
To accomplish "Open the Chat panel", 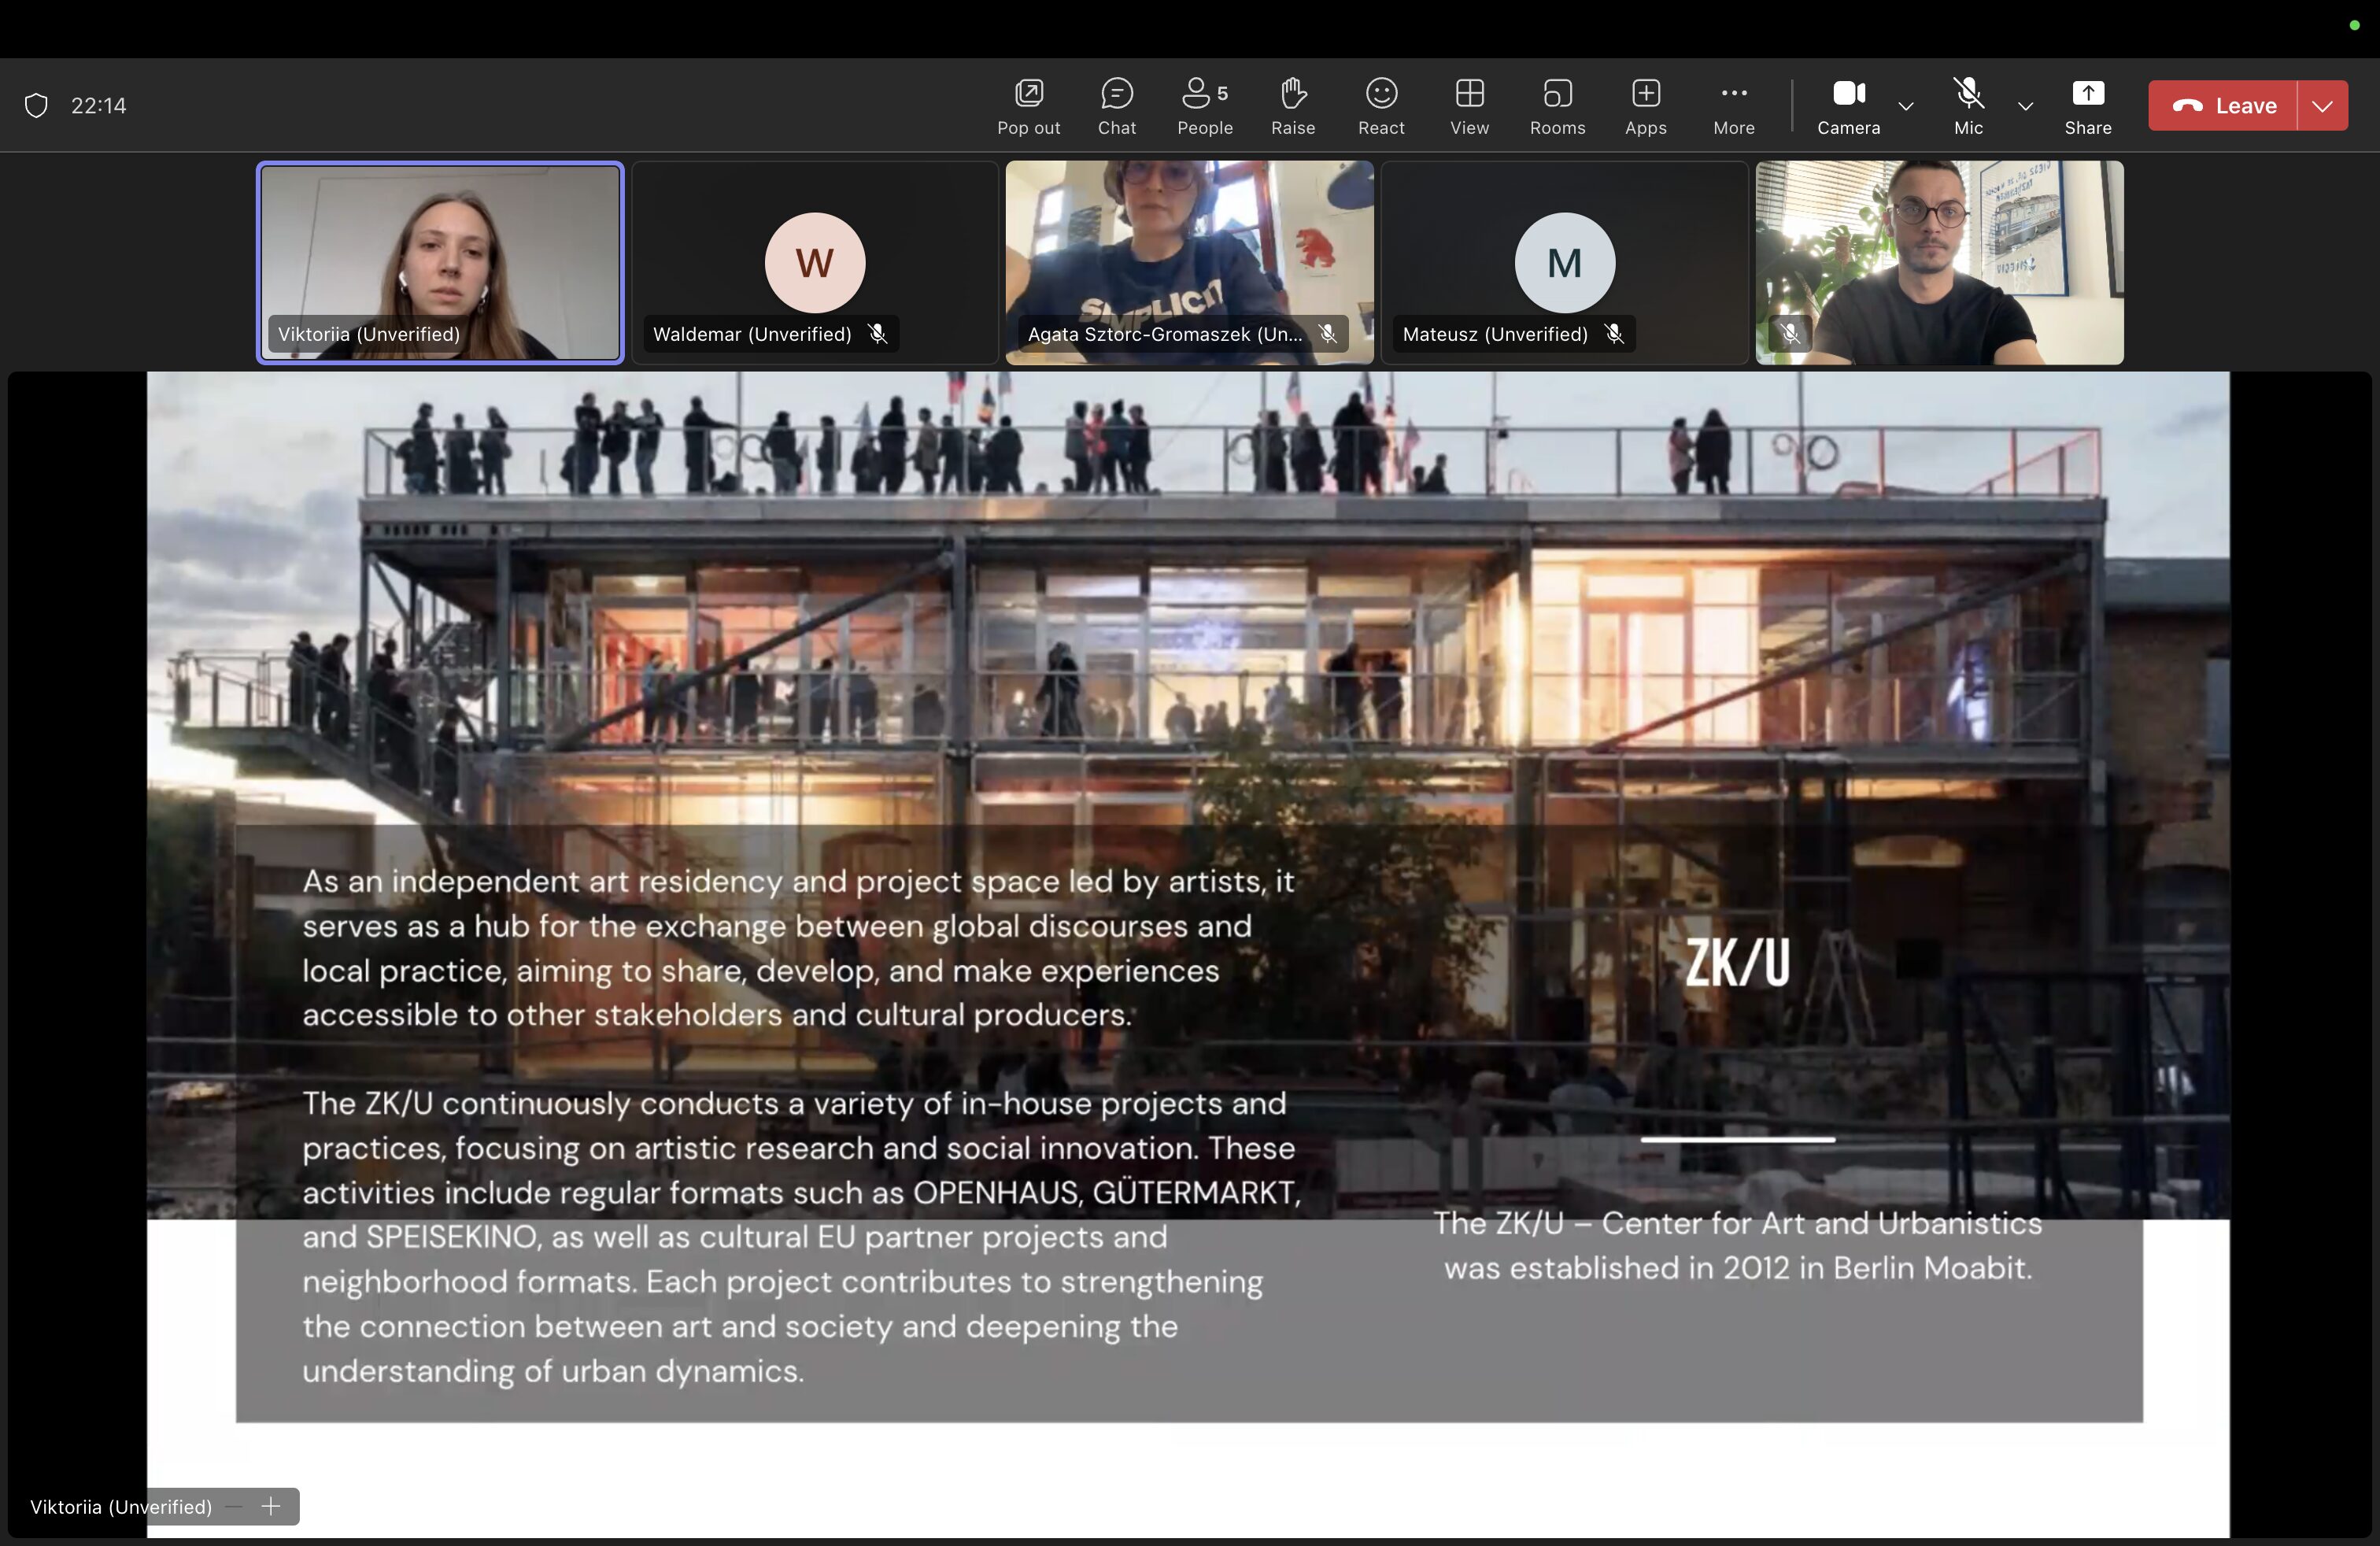I will coord(1116,106).
